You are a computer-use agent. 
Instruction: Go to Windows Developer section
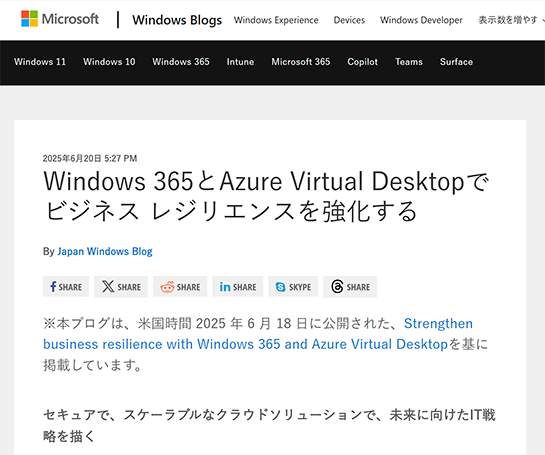coord(421,20)
